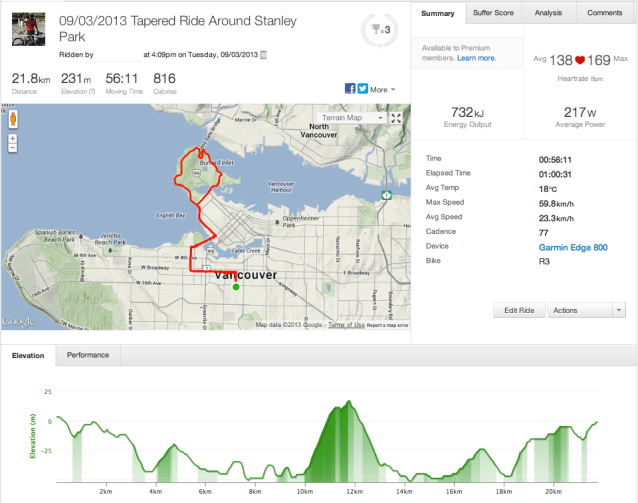The width and height of the screenshot is (638, 503).
Task: Expand the More sharing options
Action: click(x=382, y=89)
